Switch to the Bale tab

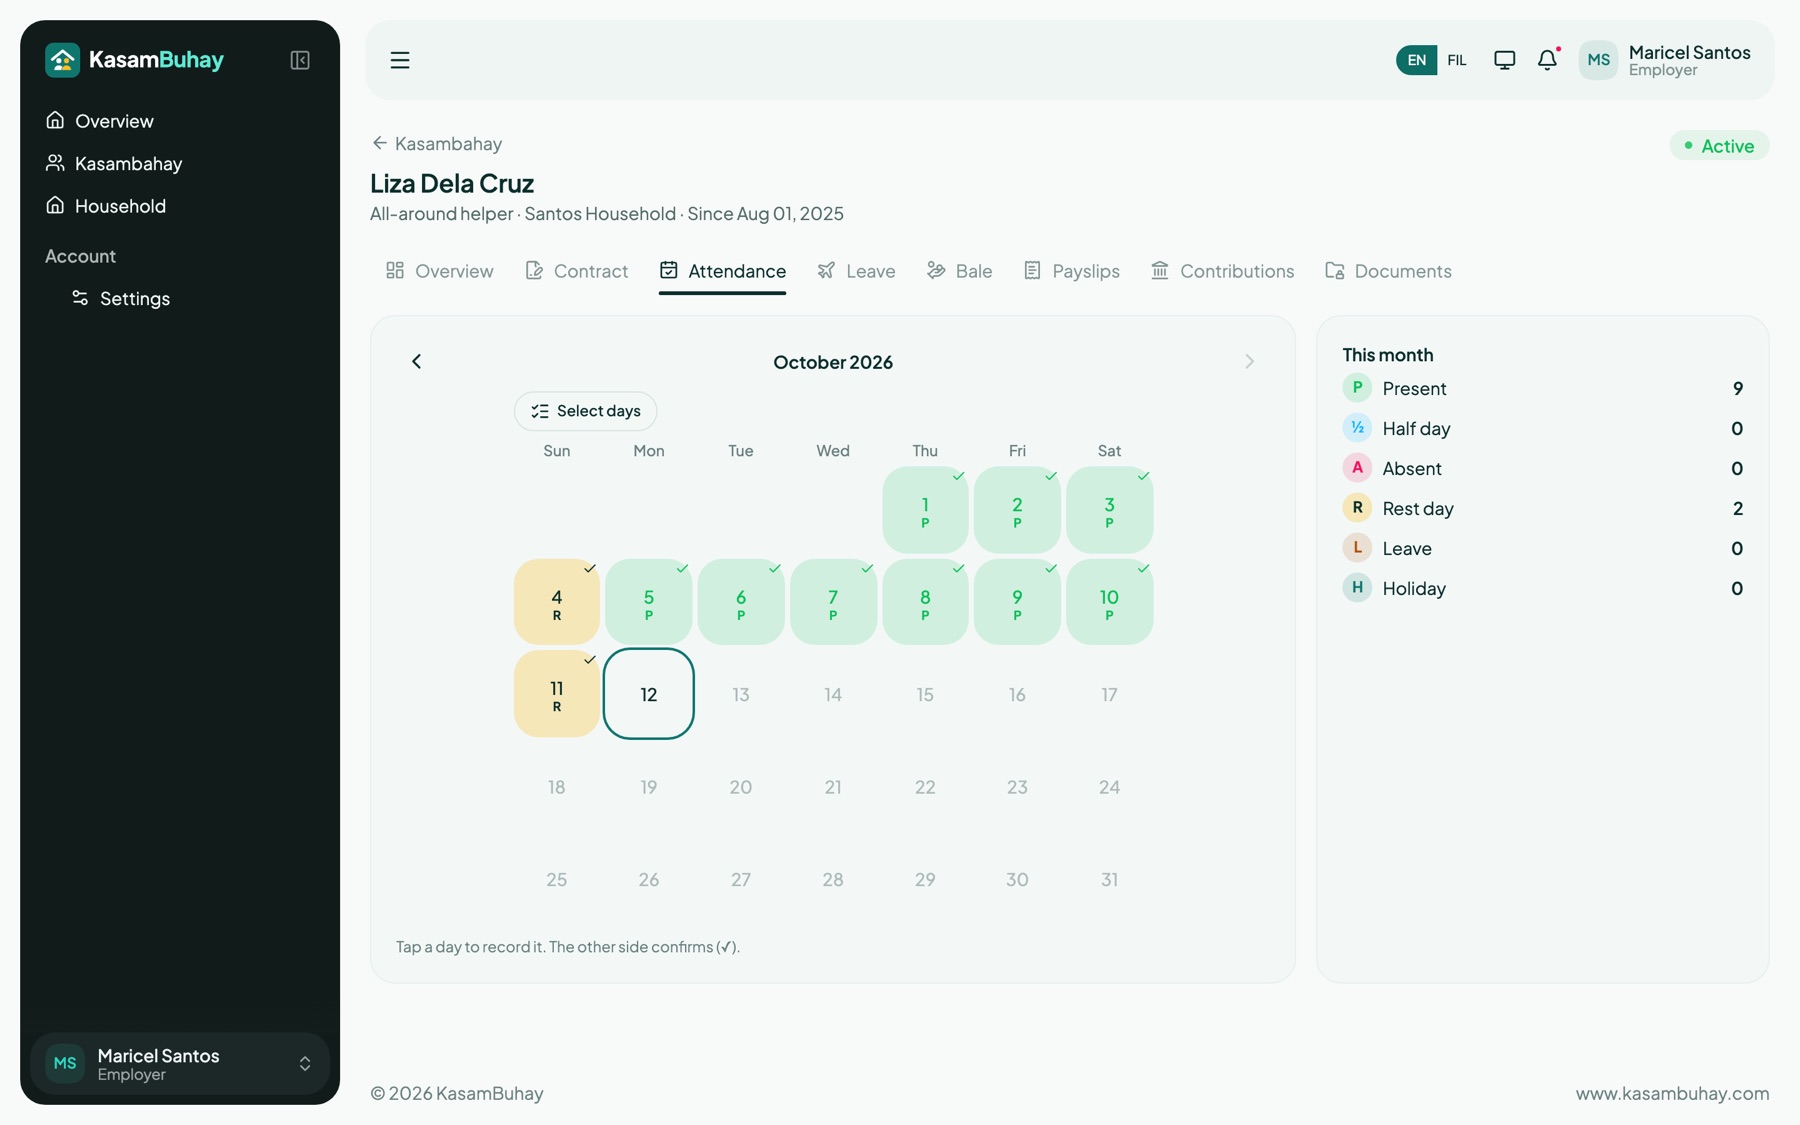click(959, 271)
